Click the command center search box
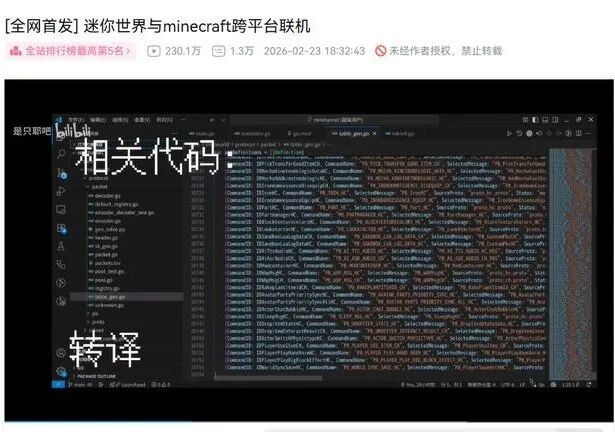The image size is (615, 432). coord(335,120)
